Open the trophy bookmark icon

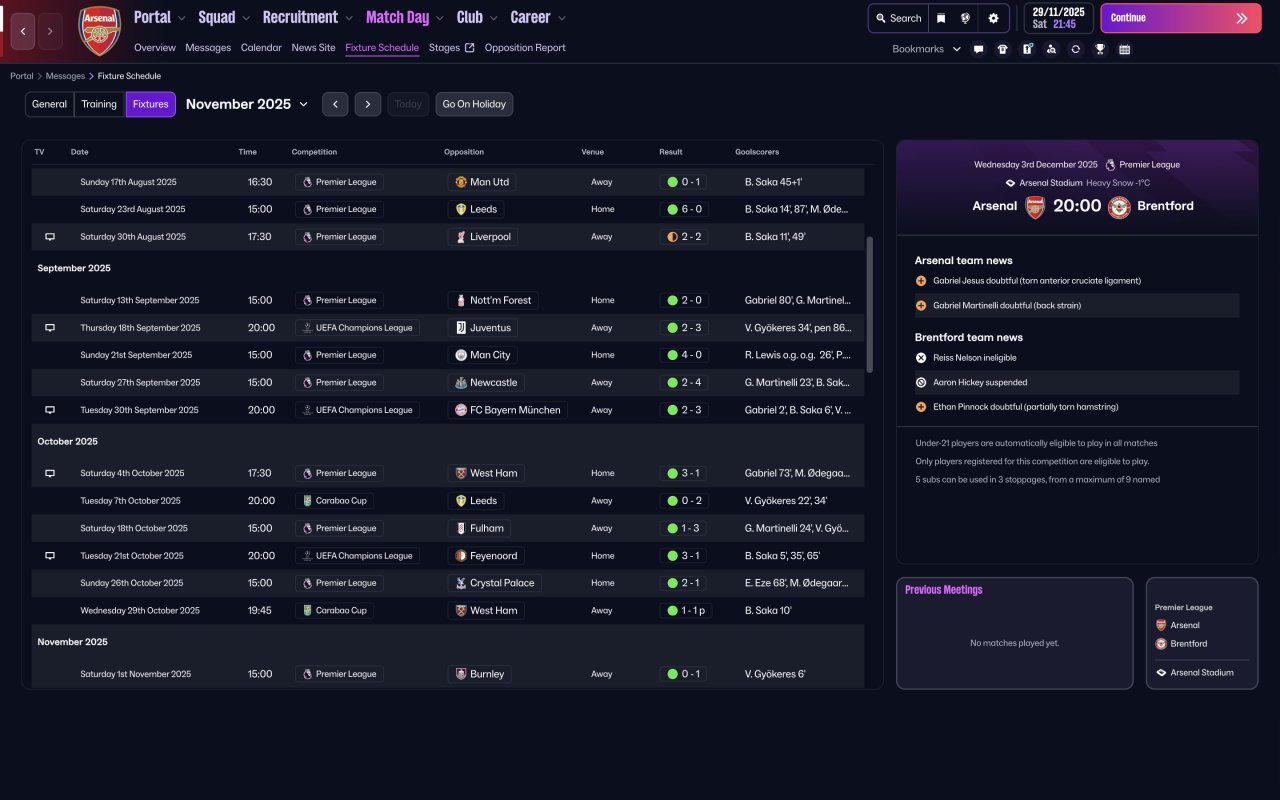coord(1100,49)
